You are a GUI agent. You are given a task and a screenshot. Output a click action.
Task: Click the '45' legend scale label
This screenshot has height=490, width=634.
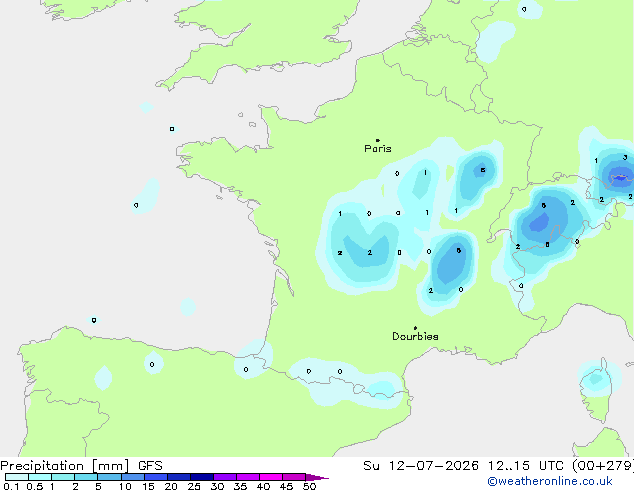click(x=286, y=486)
